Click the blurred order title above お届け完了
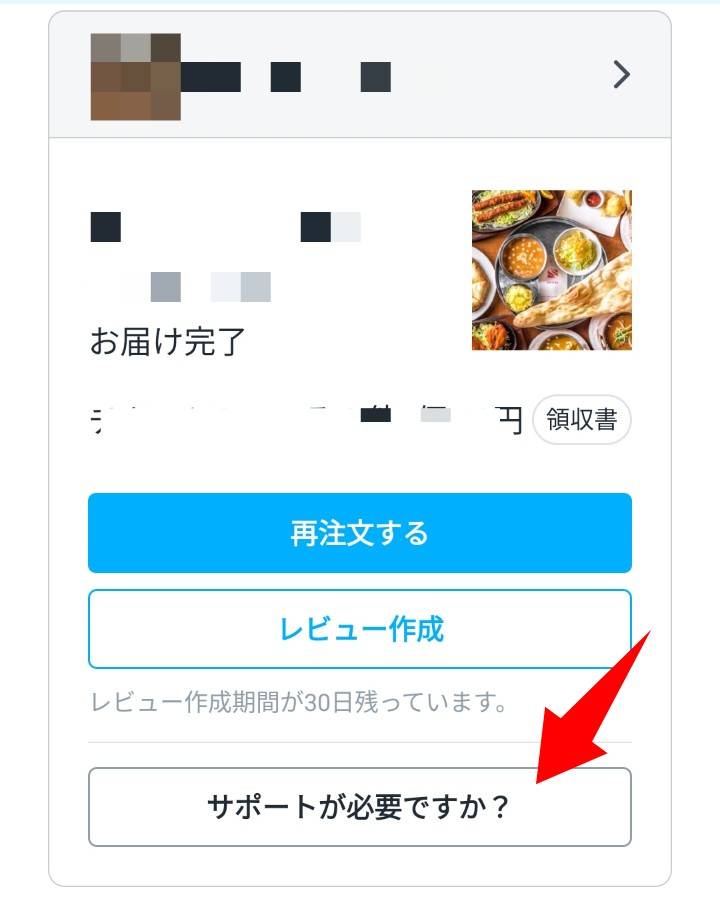This screenshot has width=720, height=911. coord(225,227)
